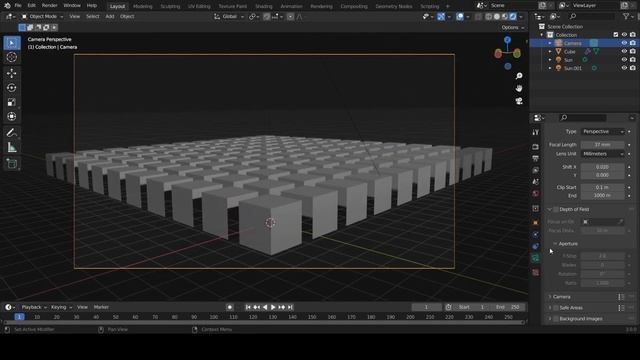Enable the Safe Areas checkbox
640x360 pixels.
tap(556, 308)
